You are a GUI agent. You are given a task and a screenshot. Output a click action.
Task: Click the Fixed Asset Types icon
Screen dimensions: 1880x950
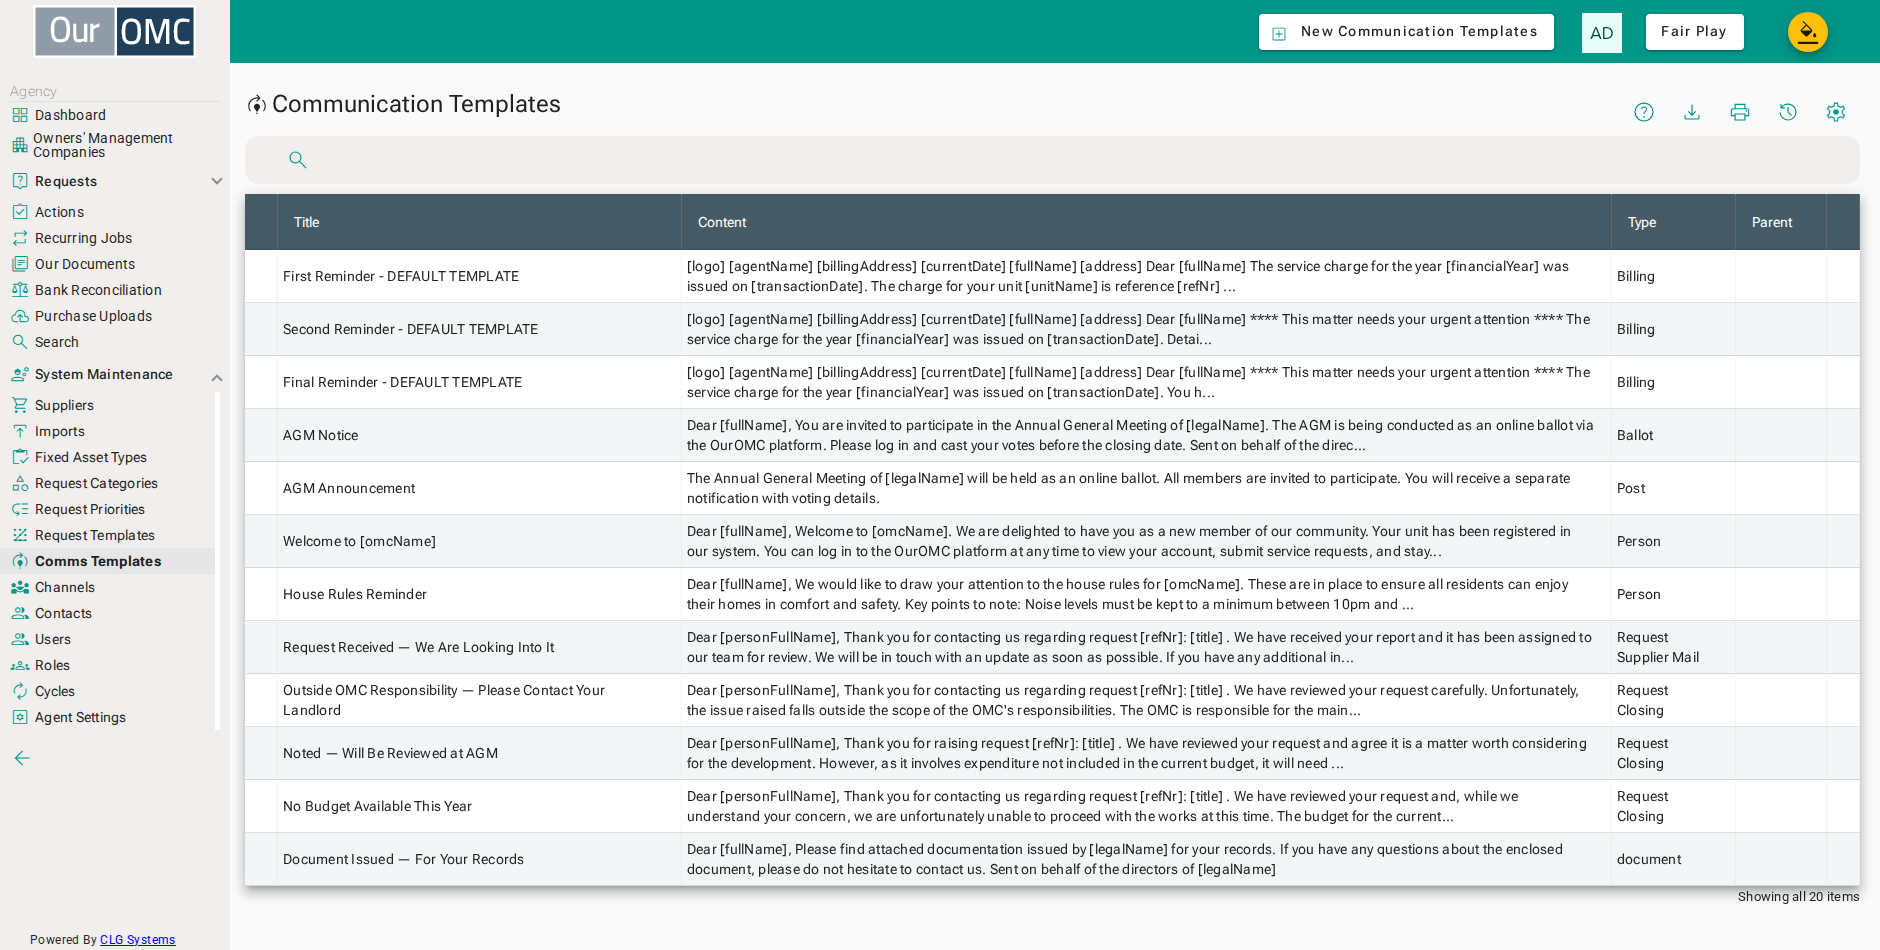tap(20, 457)
